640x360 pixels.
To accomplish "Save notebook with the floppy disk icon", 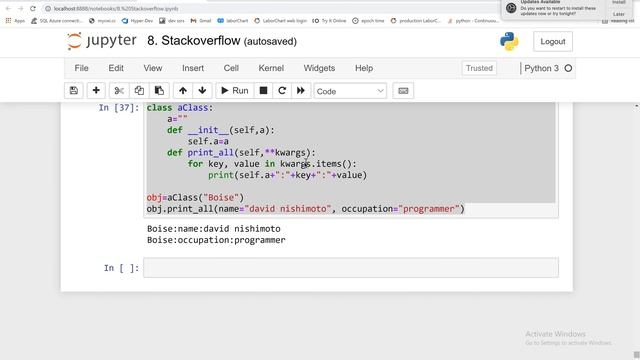I will coord(74,91).
